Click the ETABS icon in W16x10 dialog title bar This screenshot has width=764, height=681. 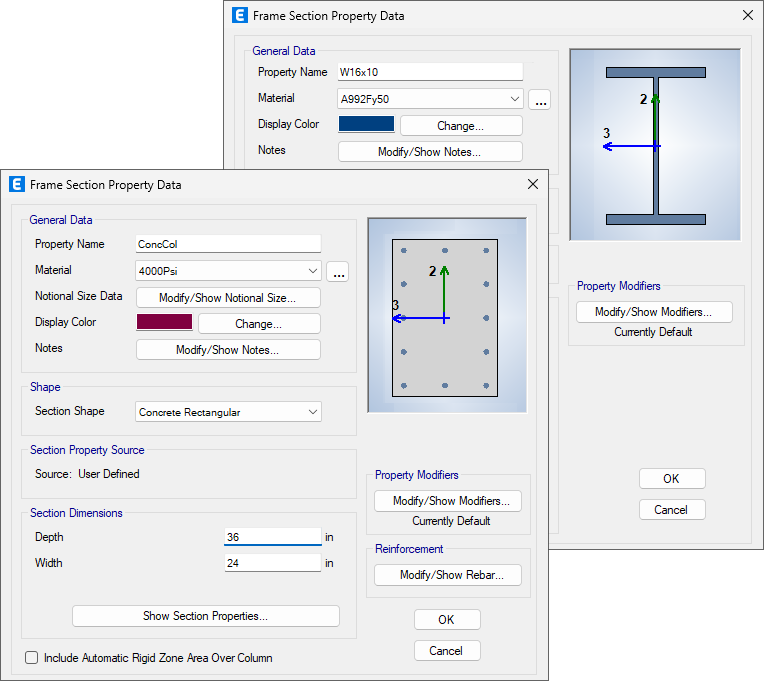point(240,16)
